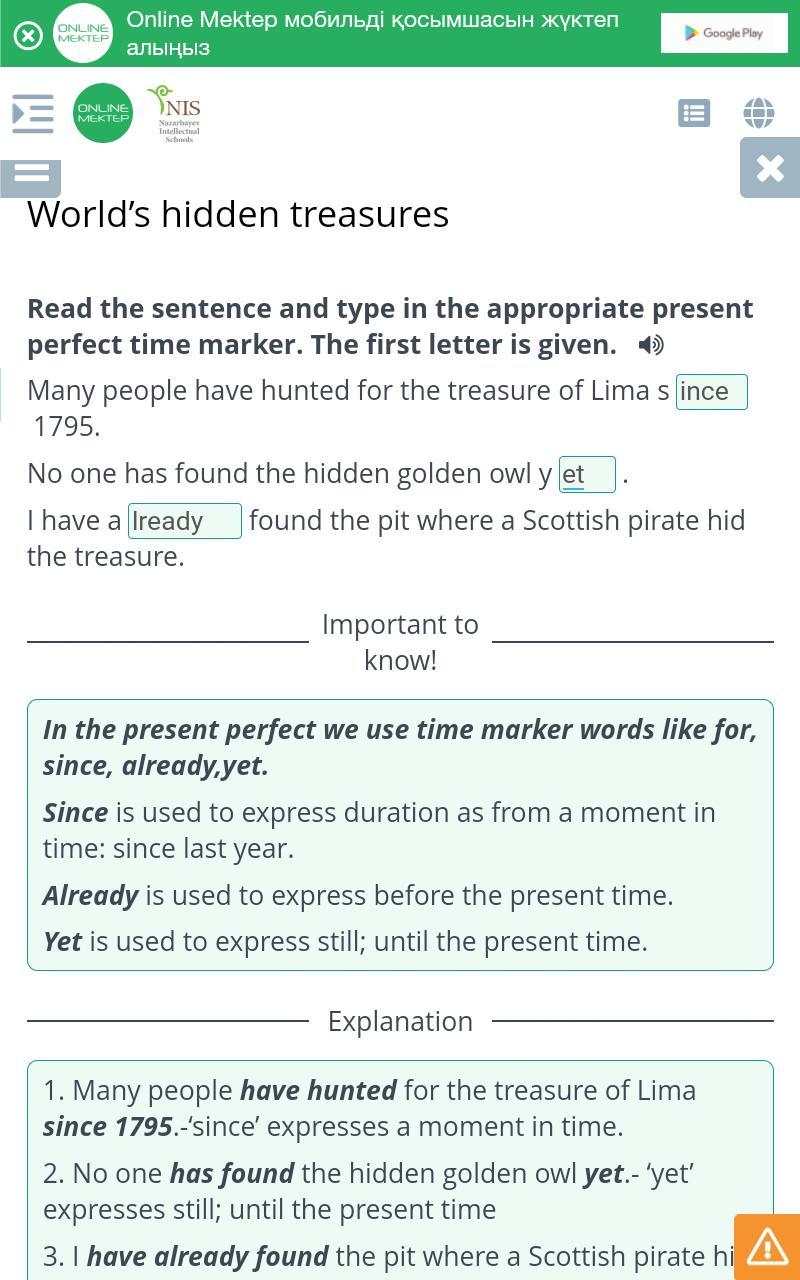This screenshot has height=1280, width=800.
Task: Toggle the gray hamburger panel tab
Action: 31,174
